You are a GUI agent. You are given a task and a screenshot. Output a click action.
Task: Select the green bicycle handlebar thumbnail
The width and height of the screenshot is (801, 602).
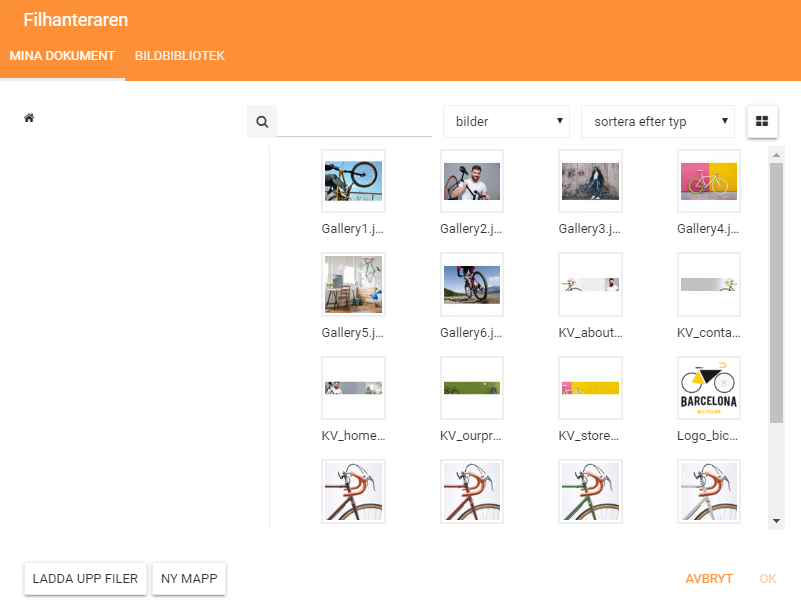point(591,492)
